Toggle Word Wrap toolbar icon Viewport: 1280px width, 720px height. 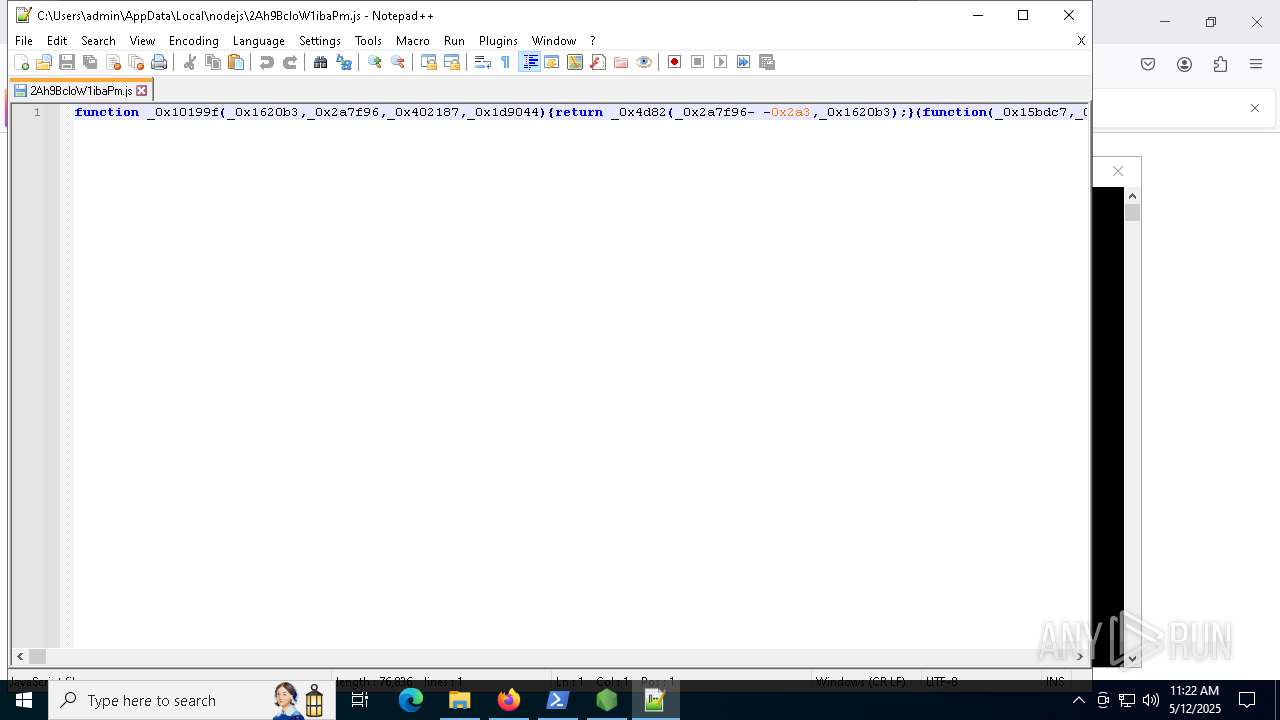(483, 62)
